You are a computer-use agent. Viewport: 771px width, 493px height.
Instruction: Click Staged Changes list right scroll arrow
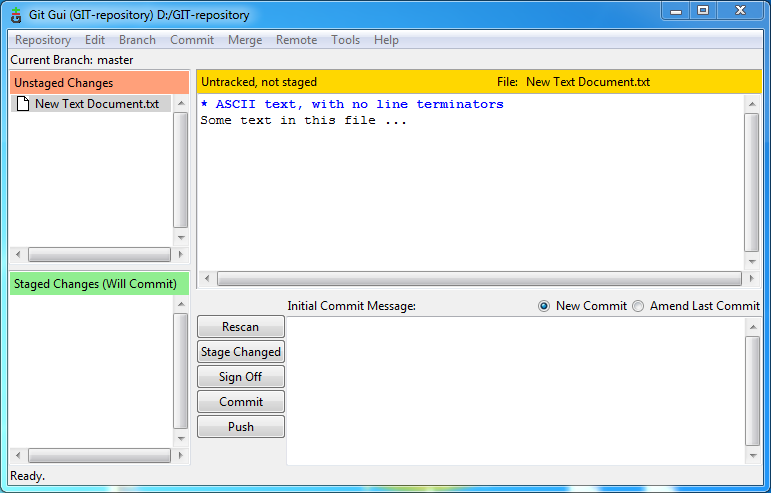coord(180,456)
